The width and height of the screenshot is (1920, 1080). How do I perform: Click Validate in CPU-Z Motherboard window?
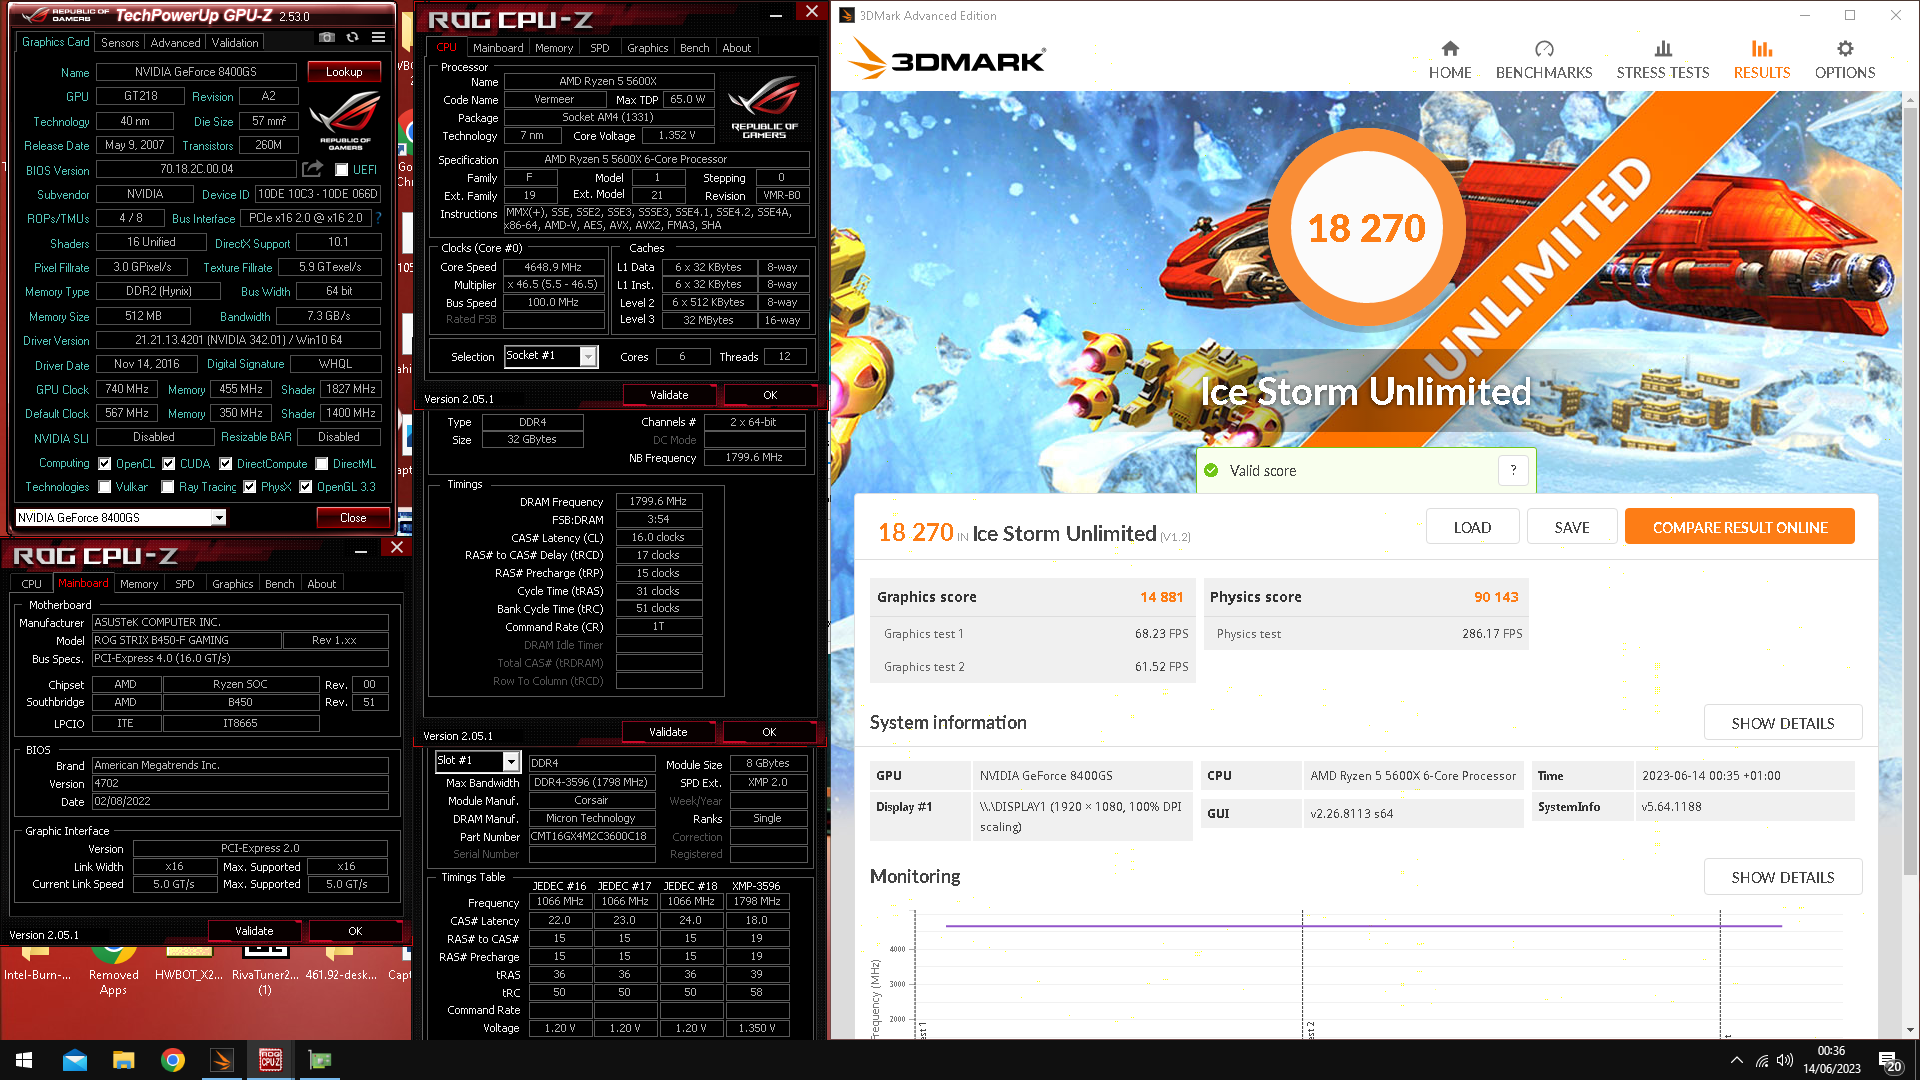254,931
